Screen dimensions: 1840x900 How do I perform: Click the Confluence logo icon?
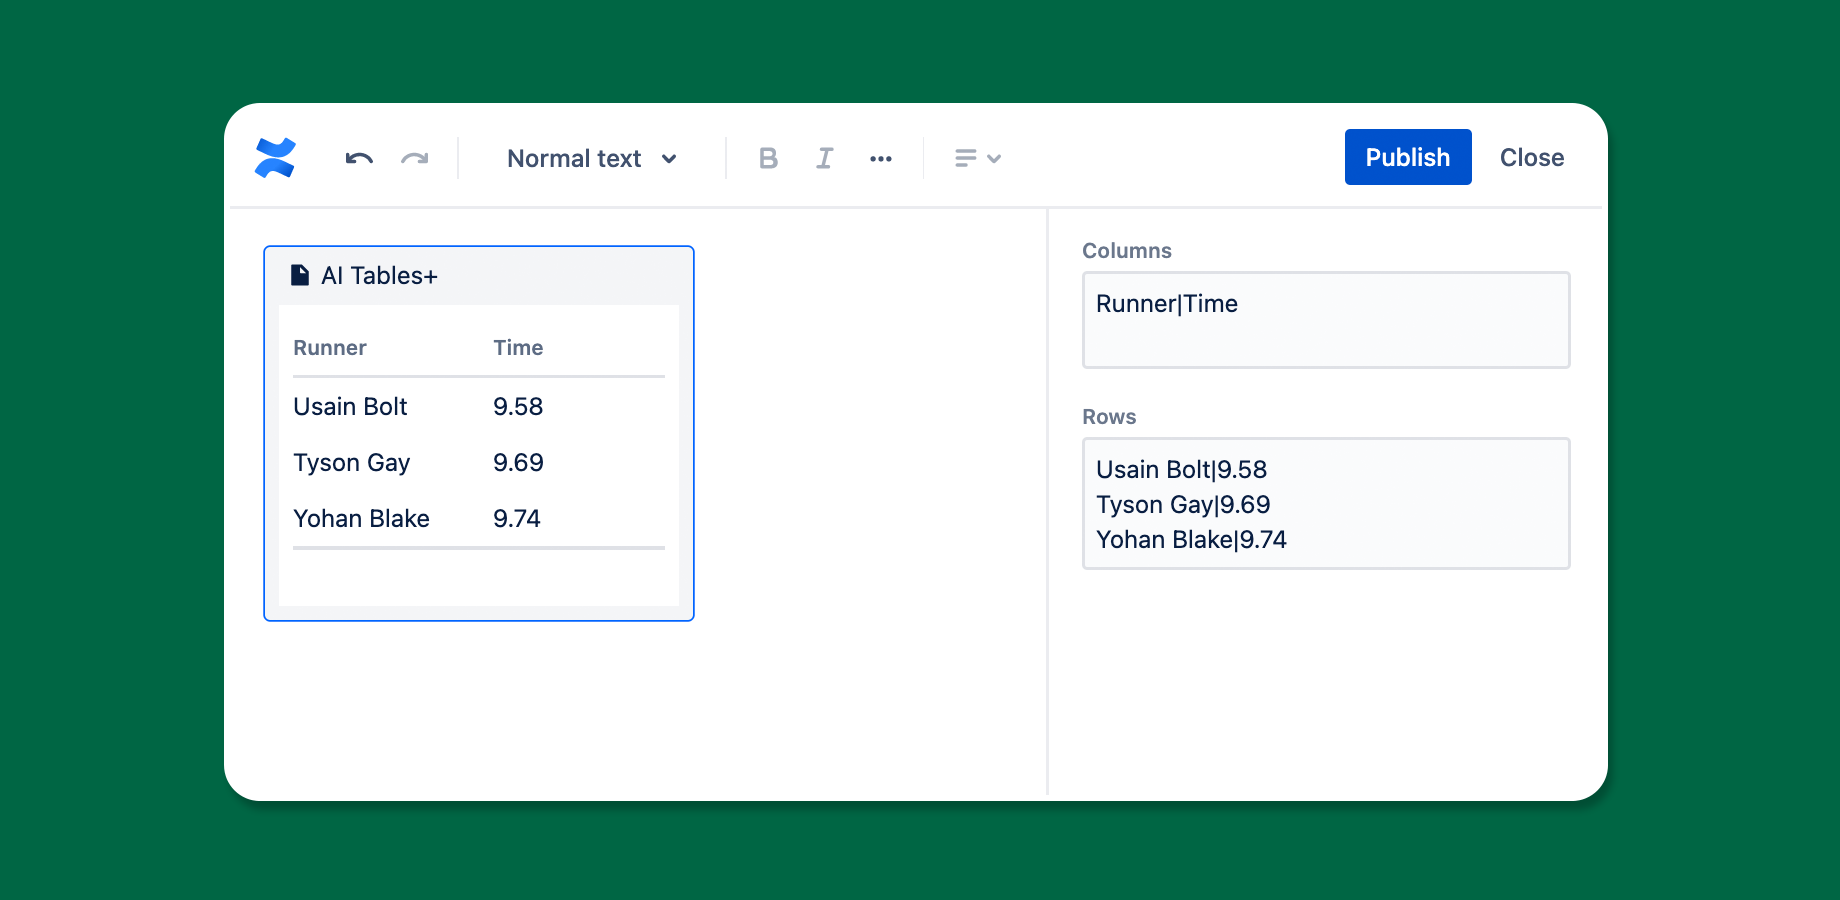click(x=275, y=158)
